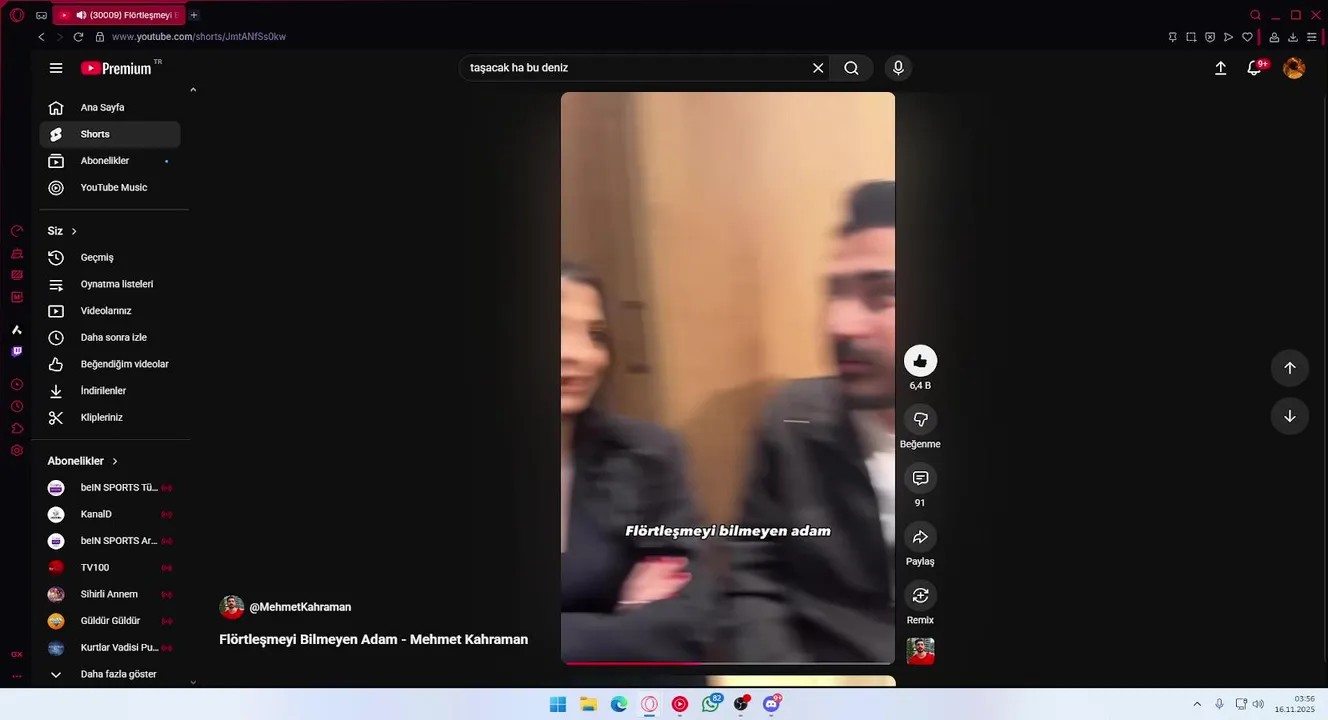This screenshot has height=720, width=1328.
Task: Open the YouTube create upload icon
Action: point(1220,68)
